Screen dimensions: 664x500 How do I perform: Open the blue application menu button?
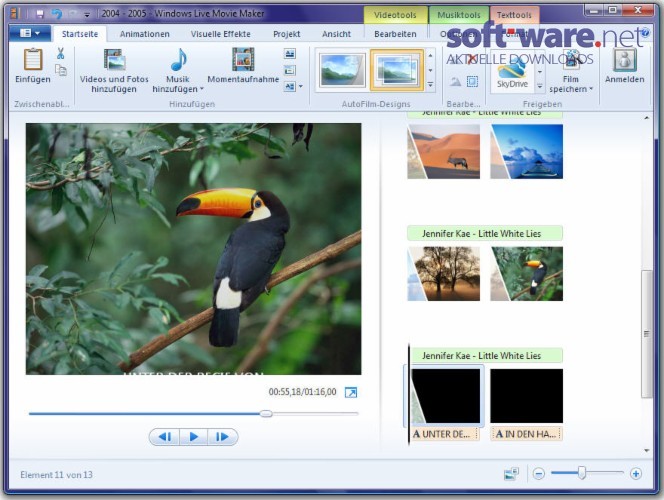pos(30,33)
